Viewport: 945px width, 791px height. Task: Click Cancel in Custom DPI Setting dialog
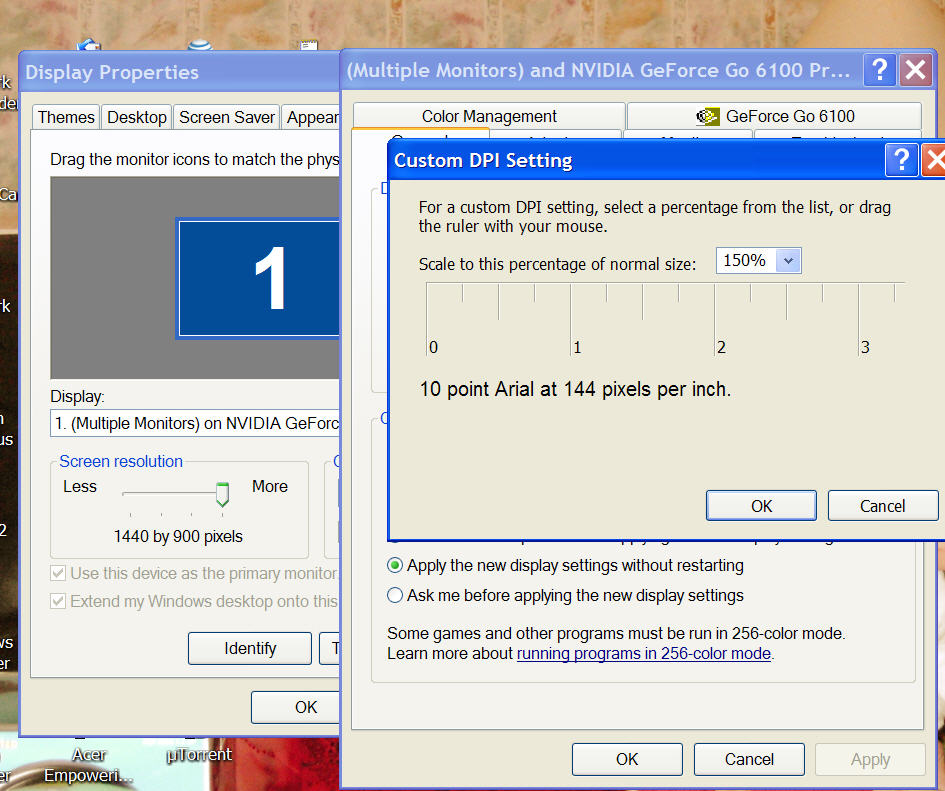tap(882, 506)
